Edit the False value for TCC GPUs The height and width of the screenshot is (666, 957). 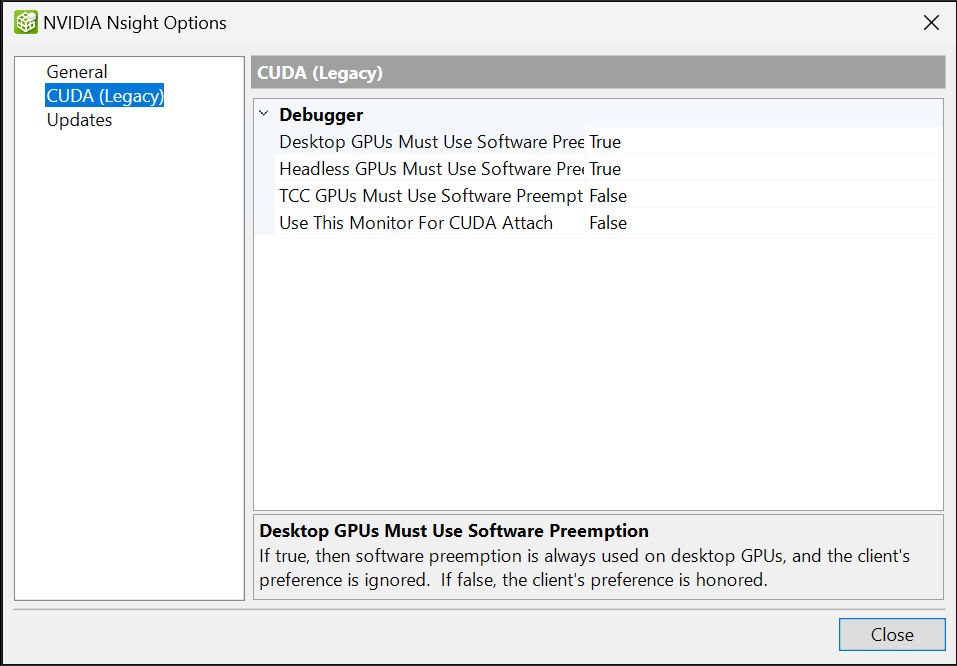[764, 195]
